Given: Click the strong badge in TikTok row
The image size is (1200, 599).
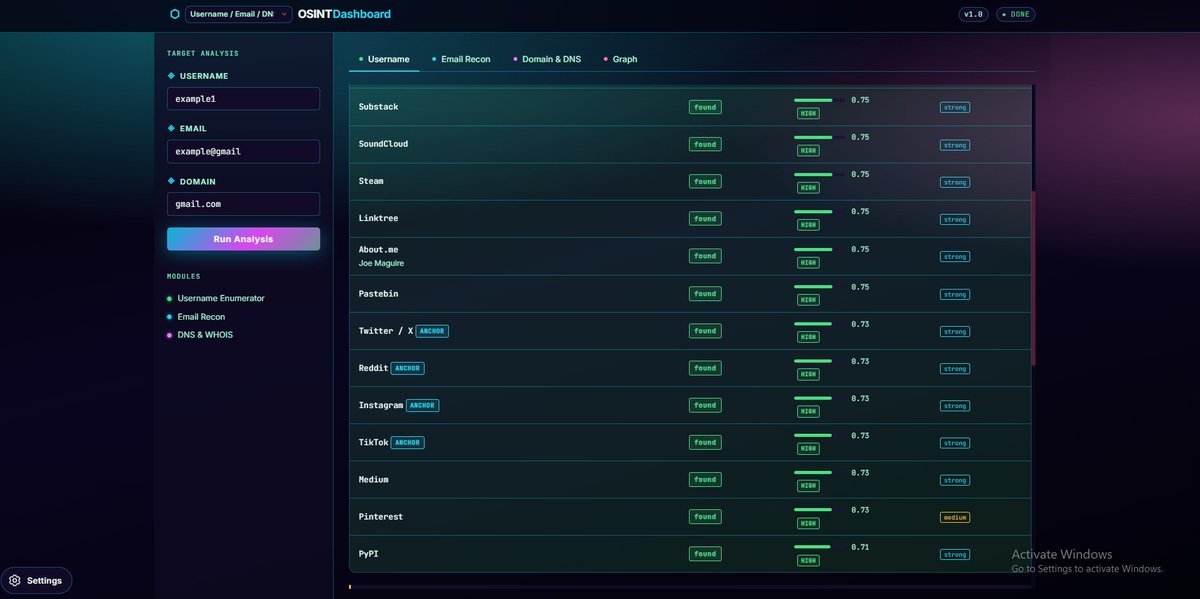Looking at the screenshot, I should tap(955, 443).
